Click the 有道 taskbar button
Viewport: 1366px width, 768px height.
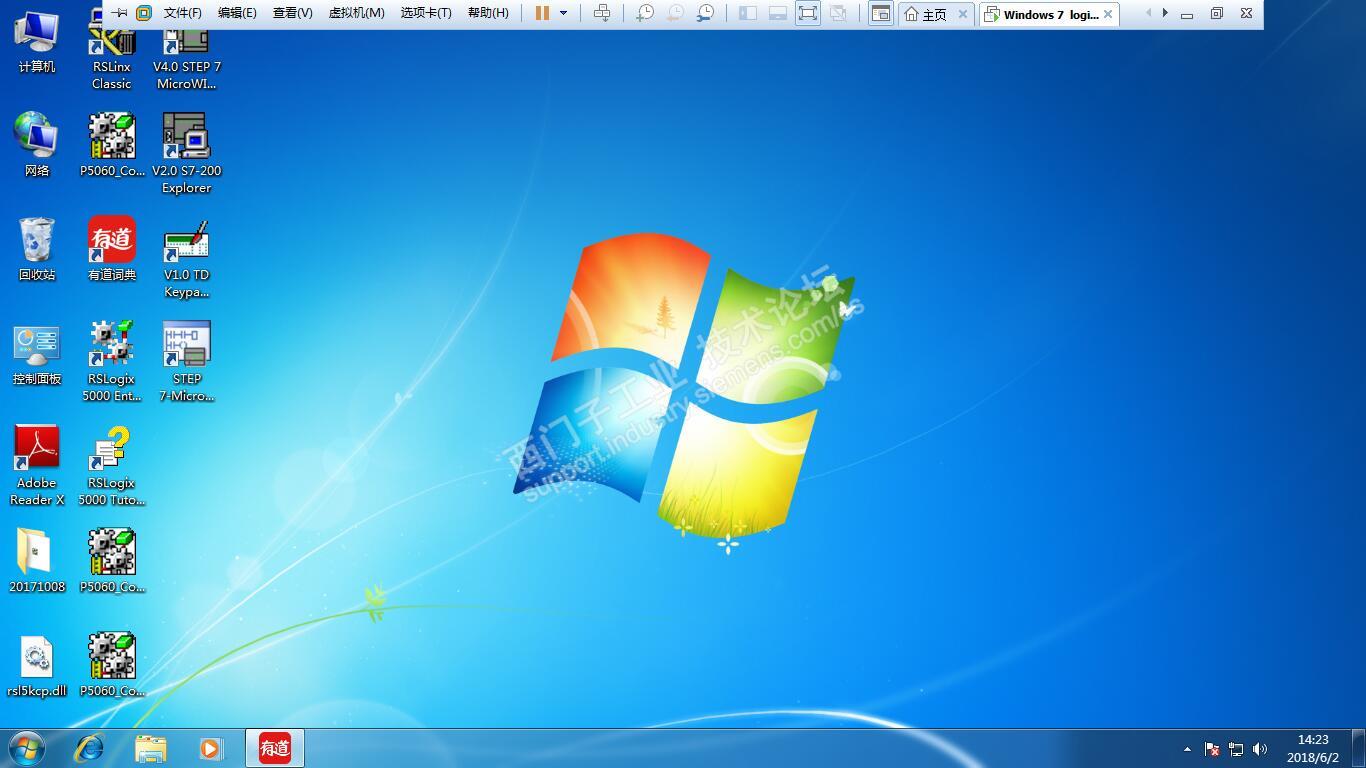point(275,748)
